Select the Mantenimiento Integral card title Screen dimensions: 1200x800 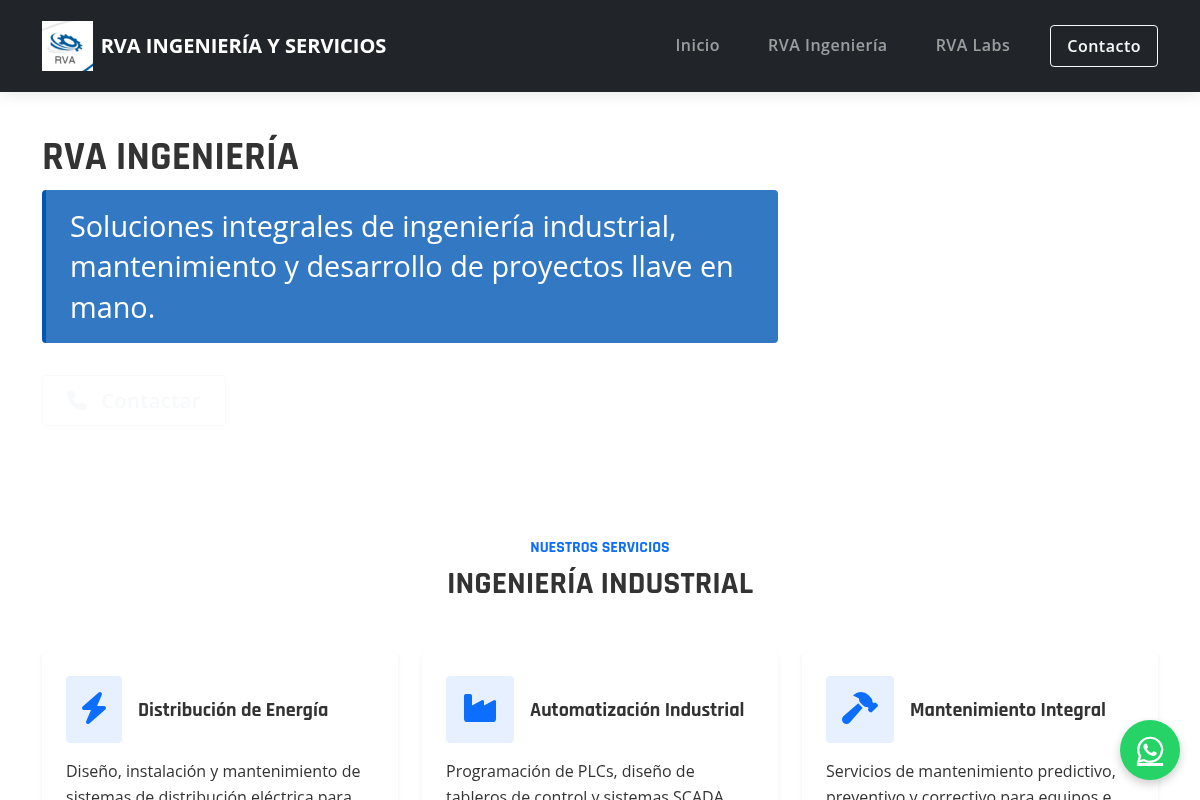tap(1007, 710)
